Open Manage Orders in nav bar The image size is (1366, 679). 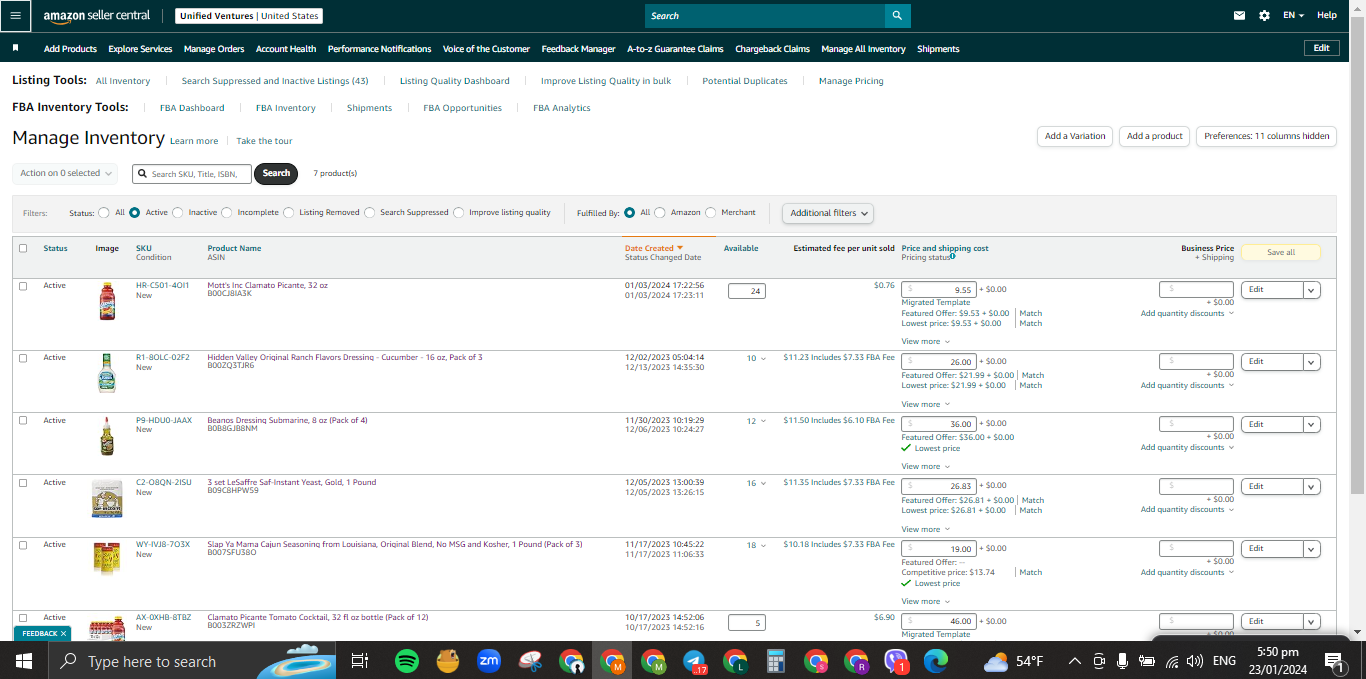[x=214, y=49]
